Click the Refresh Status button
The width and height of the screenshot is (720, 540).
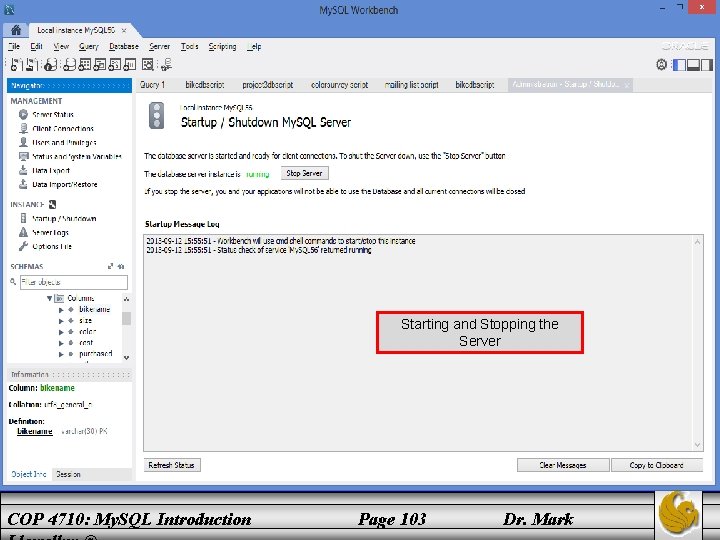click(172, 465)
